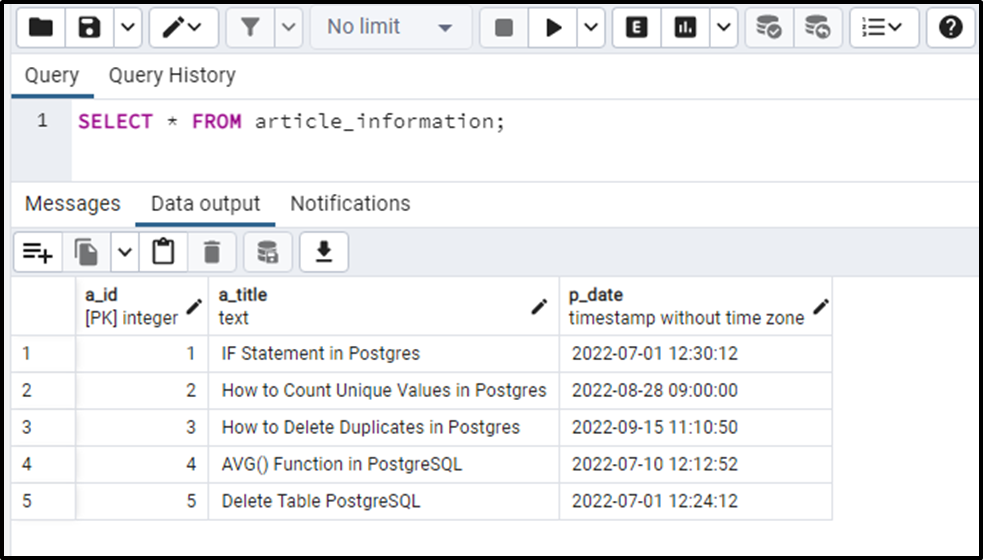Click the Stop query square button

tap(504, 28)
